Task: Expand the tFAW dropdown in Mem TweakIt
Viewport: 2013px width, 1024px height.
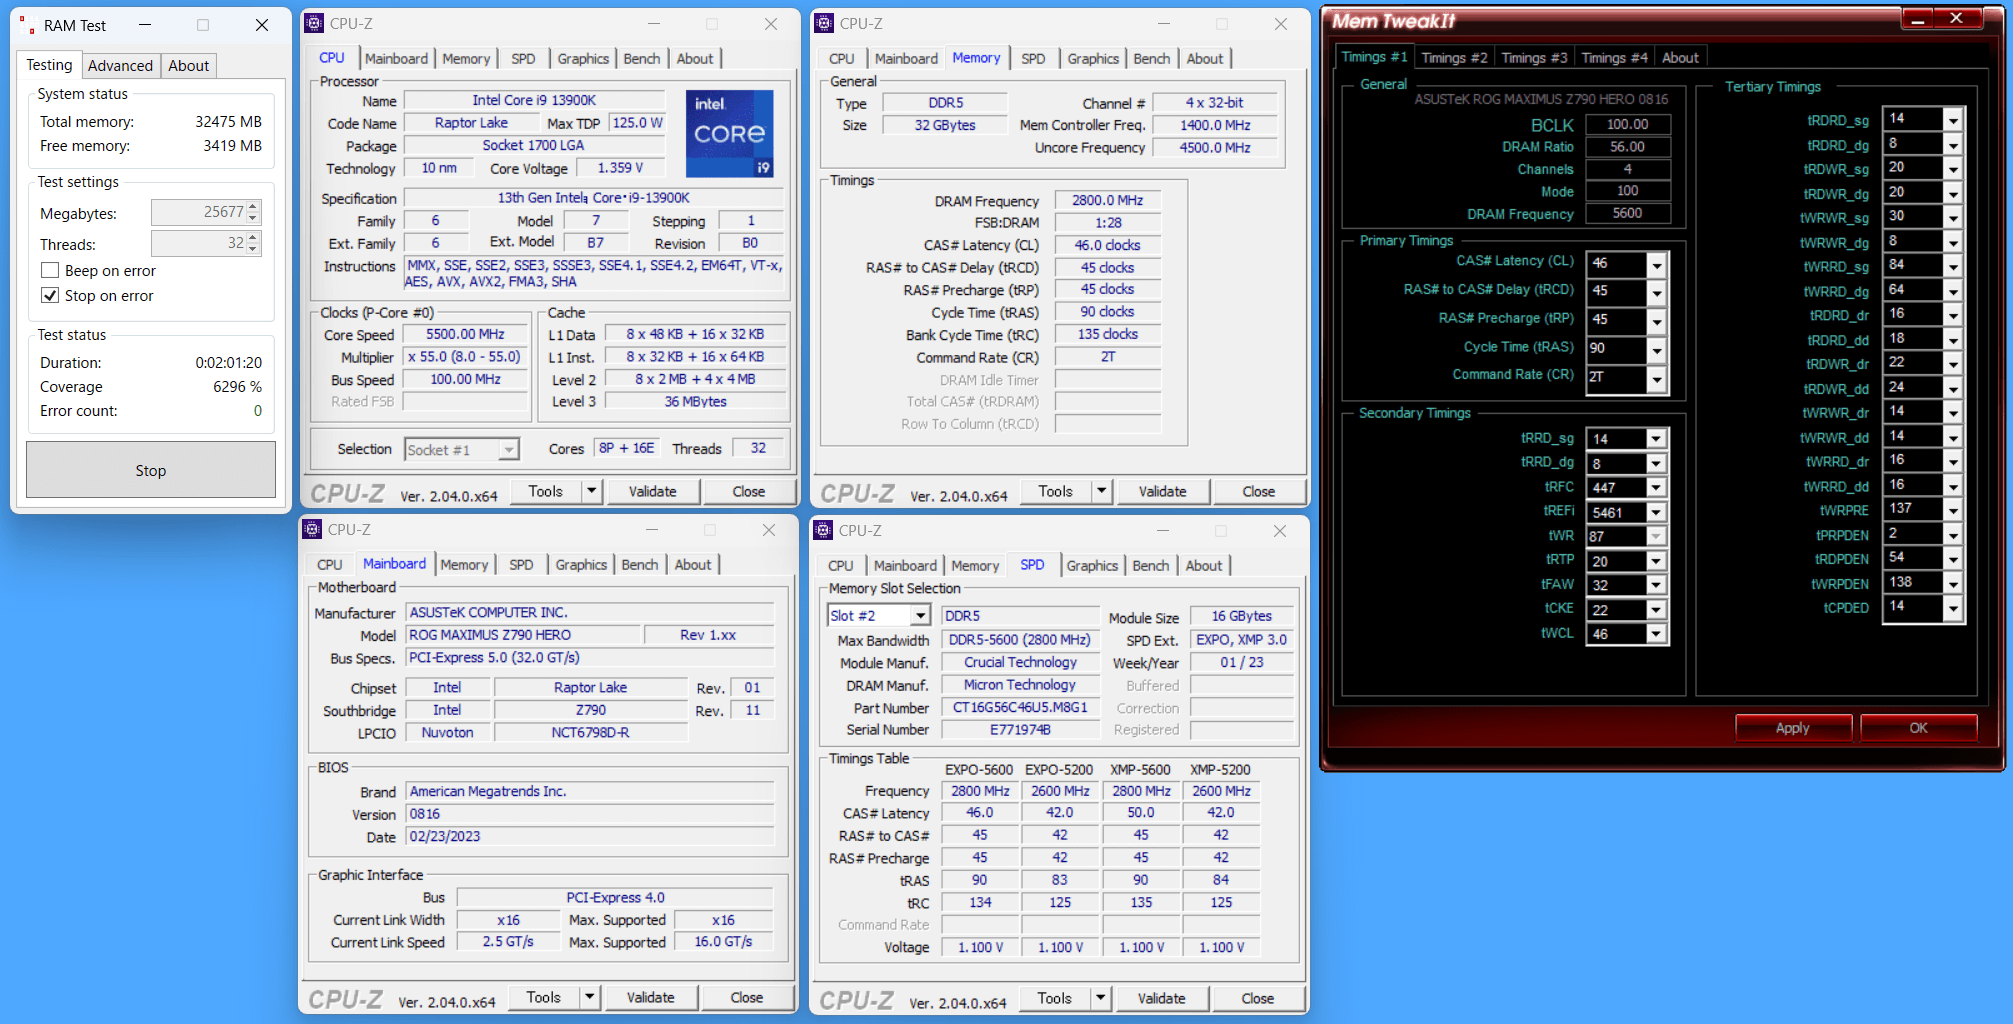Action: tap(1656, 586)
